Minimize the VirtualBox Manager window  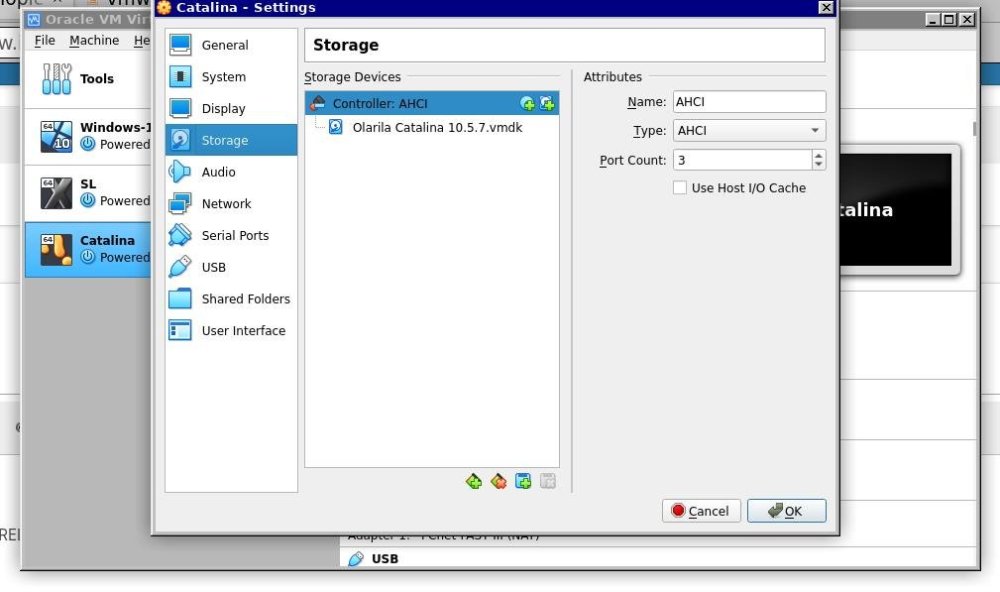(933, 20)
